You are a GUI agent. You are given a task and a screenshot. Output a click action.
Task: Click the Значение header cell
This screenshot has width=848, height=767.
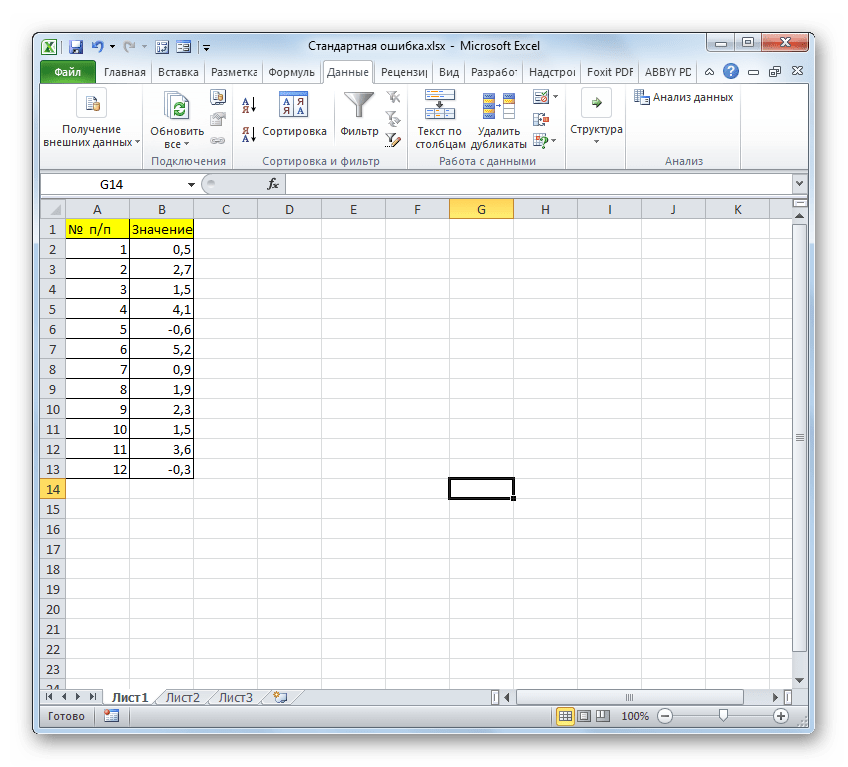(x=162, y=229)
